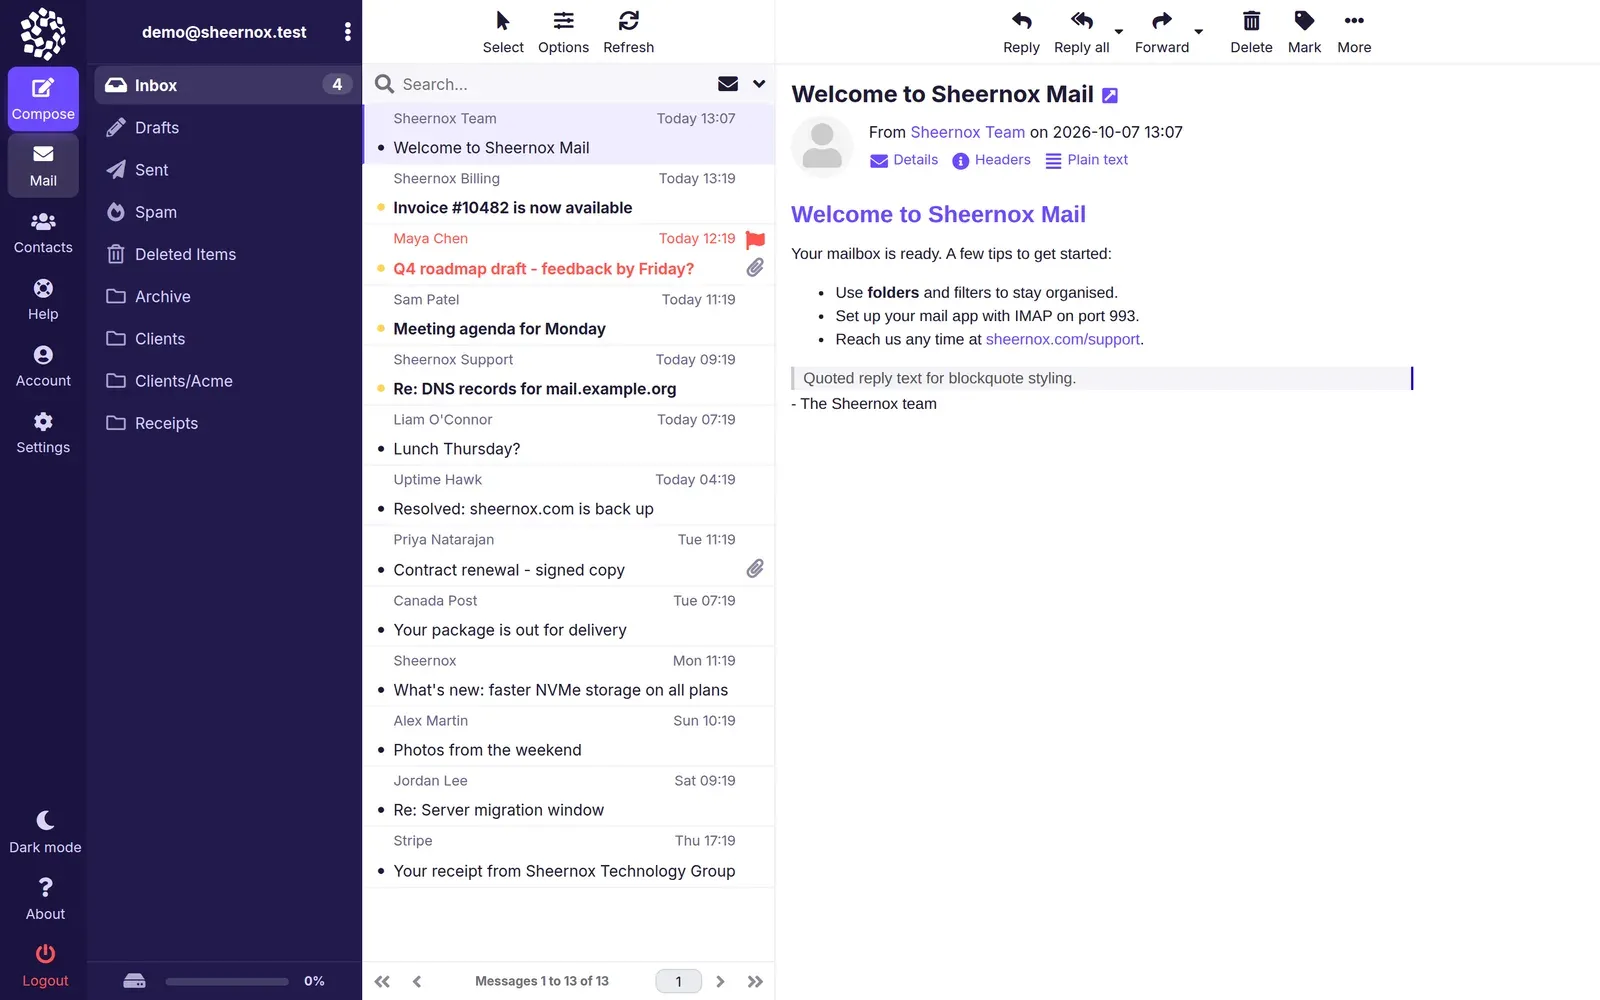The height and width of the screenshot is (1000, 1600).
Task: Open the Settings gear
Action: [43, 433]
